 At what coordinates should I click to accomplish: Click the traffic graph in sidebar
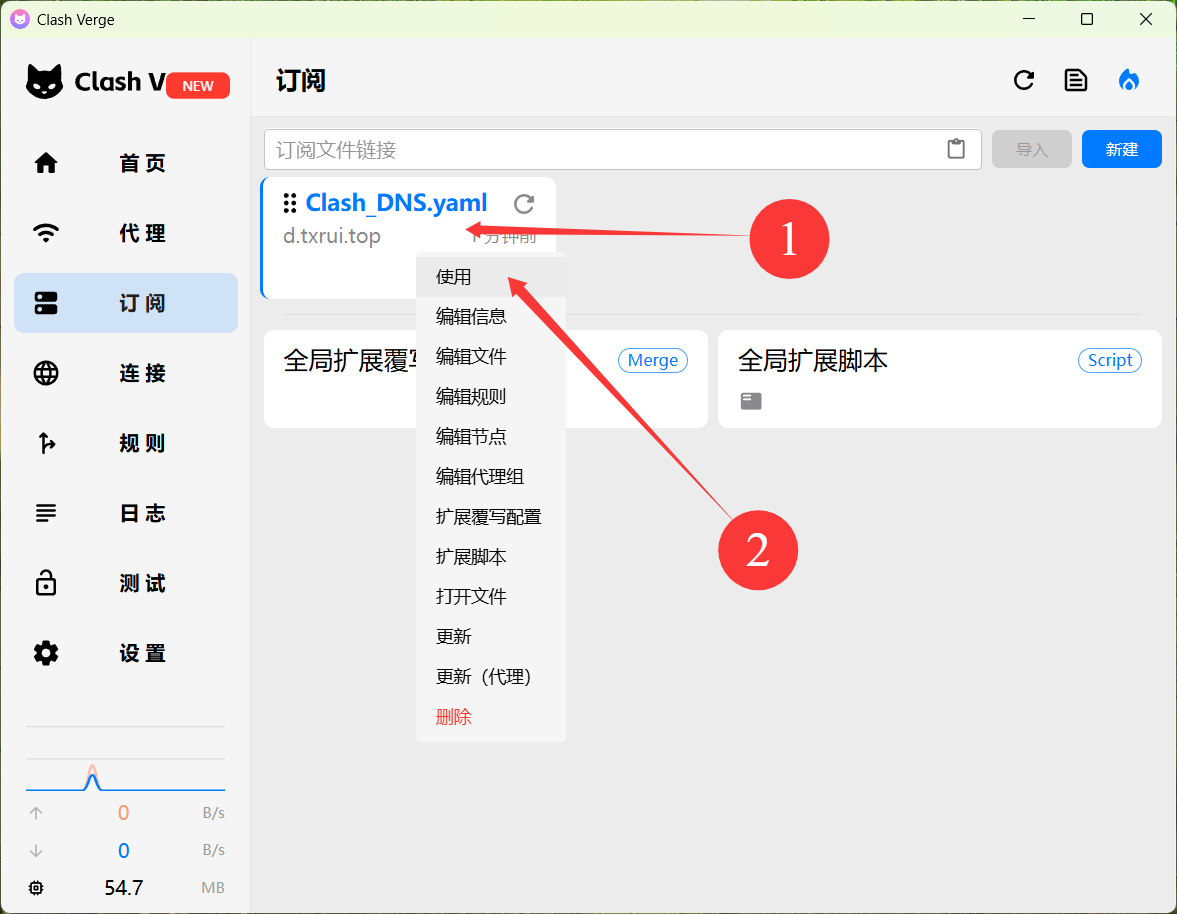click(x=125, y=774)
